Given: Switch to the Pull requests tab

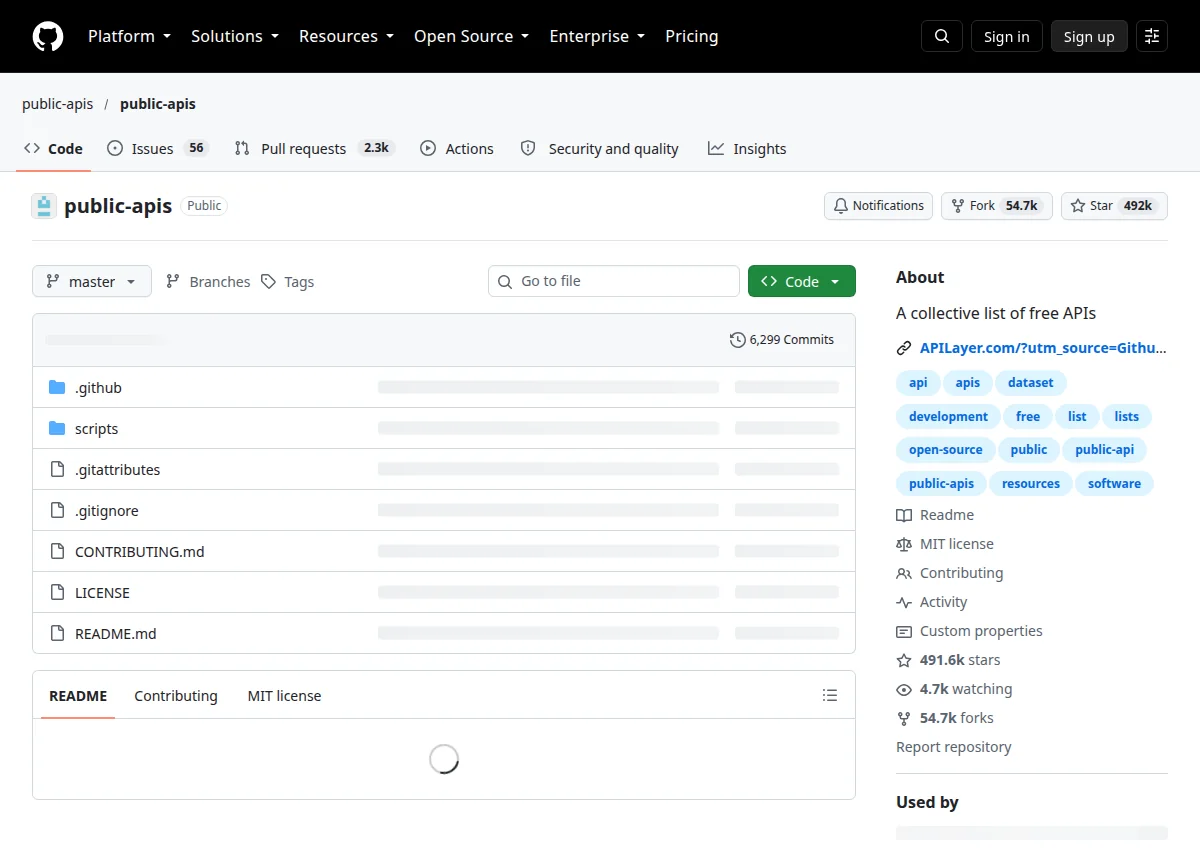Looking at the screenshot, I should point(314,148).
